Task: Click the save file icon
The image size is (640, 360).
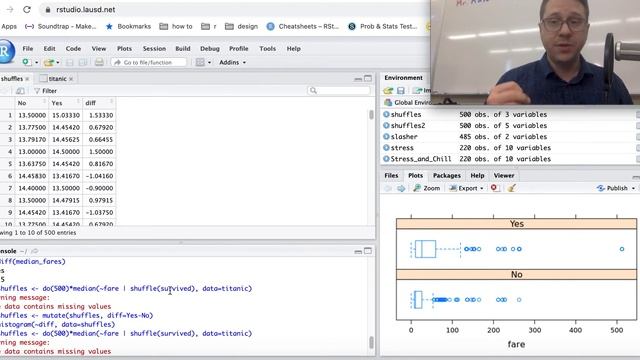Action: 70,62
